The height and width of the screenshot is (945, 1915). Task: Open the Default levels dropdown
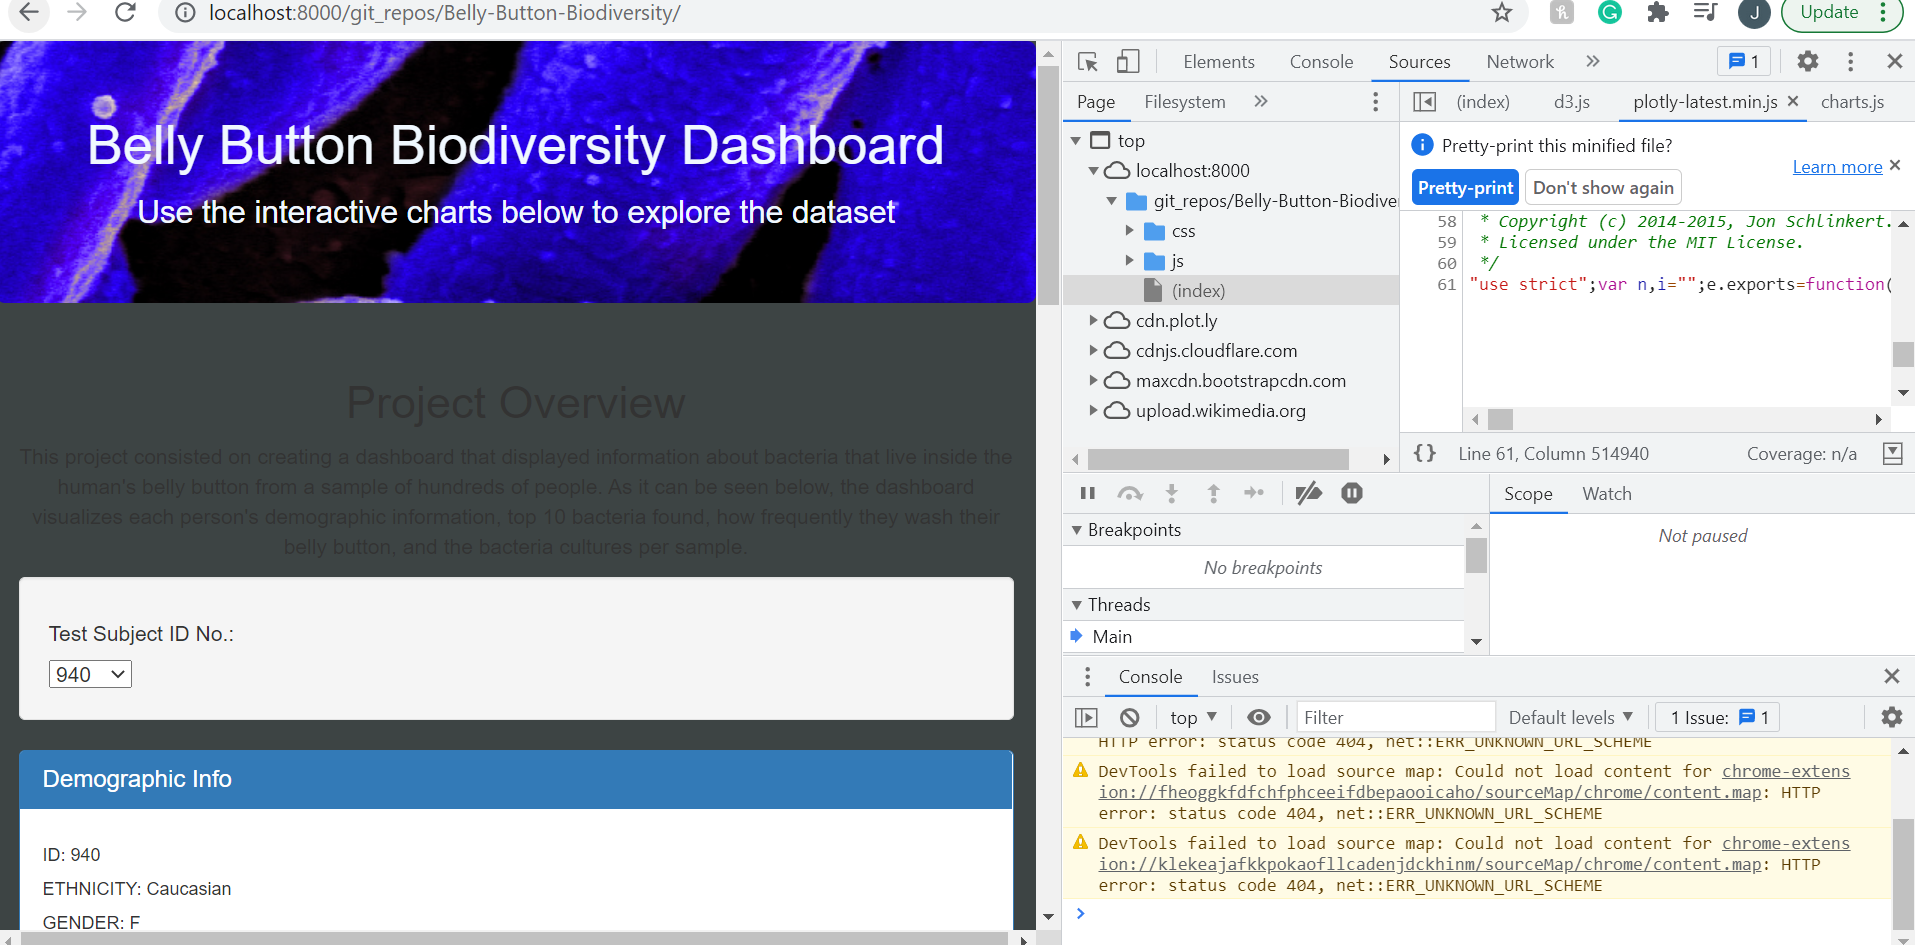click(x=1569, y=717)
